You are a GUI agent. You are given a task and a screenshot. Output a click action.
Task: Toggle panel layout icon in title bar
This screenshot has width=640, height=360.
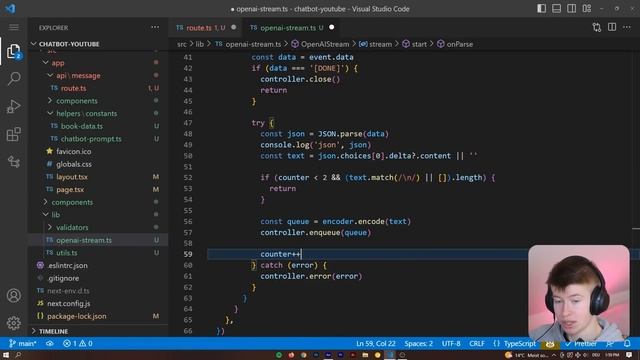[556, 9]
